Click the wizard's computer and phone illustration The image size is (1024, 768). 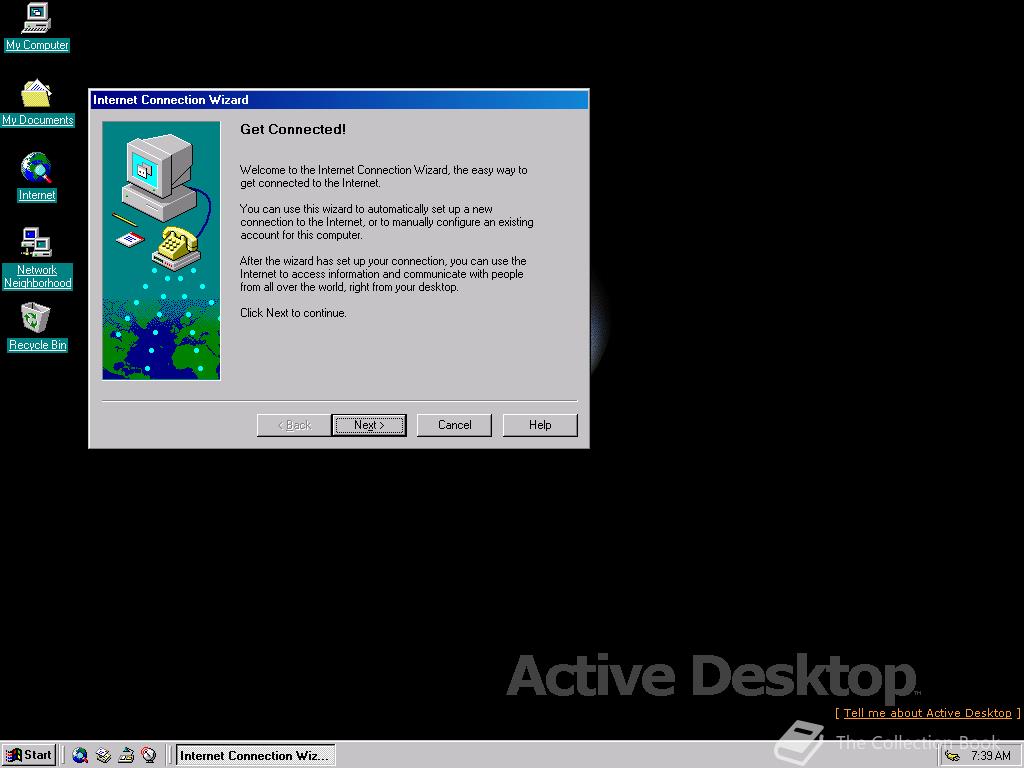tap(161, 250)
